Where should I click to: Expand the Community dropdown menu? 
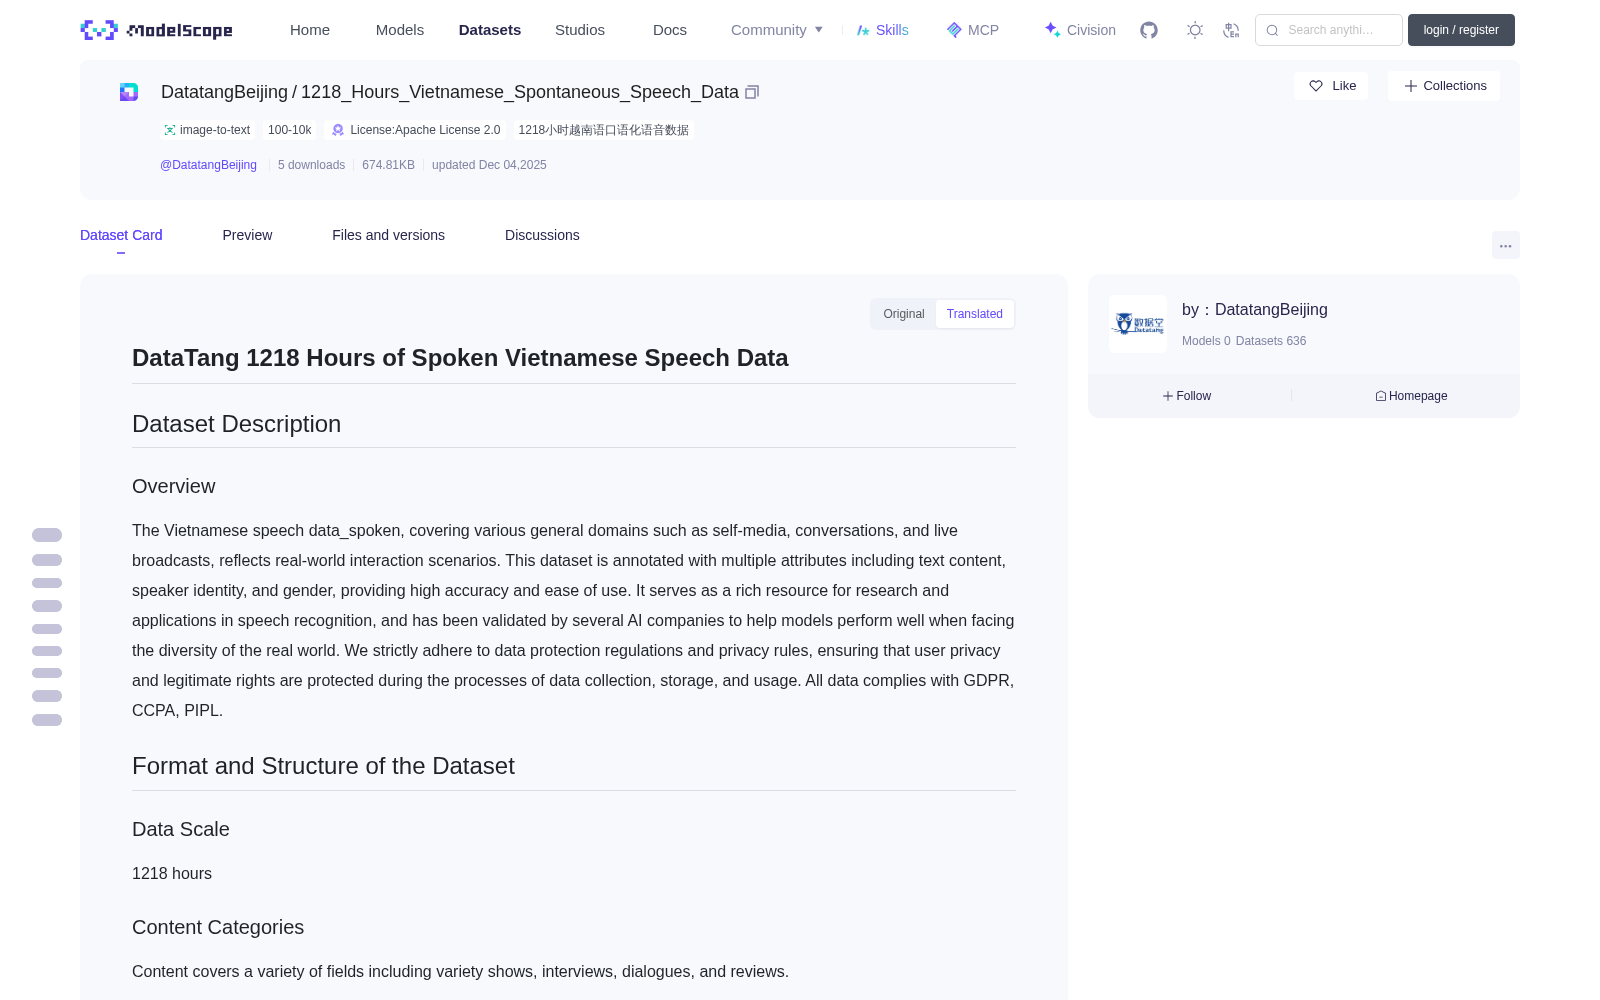[777, 30]
